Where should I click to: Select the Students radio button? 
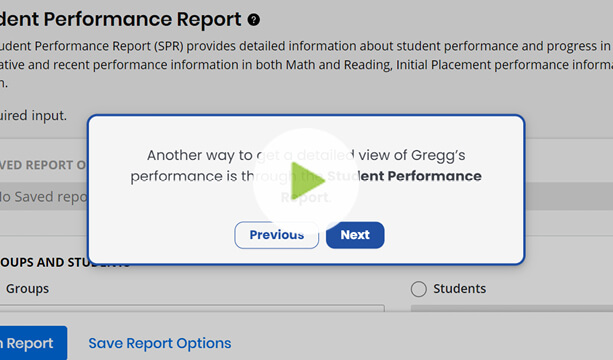coord(419,289)
